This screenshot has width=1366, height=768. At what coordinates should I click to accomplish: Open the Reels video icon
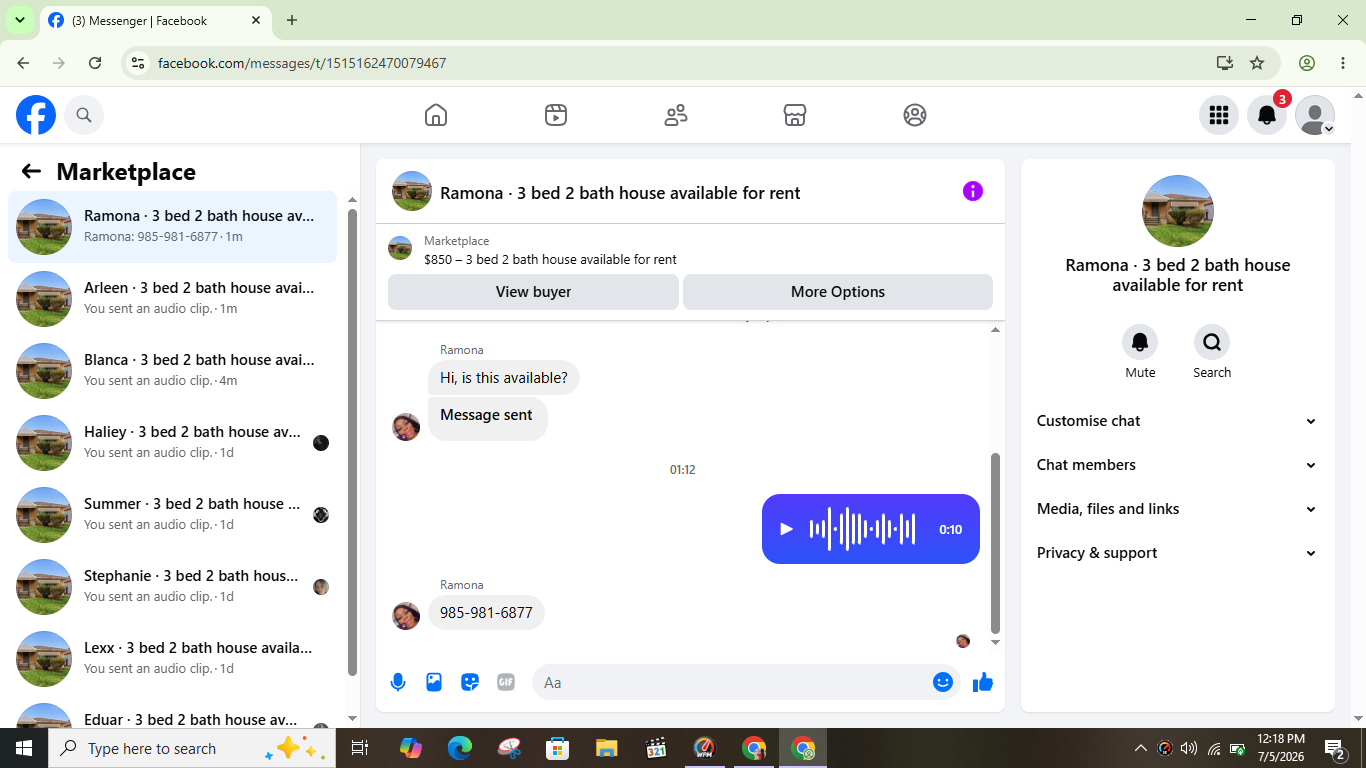point(556,115)
